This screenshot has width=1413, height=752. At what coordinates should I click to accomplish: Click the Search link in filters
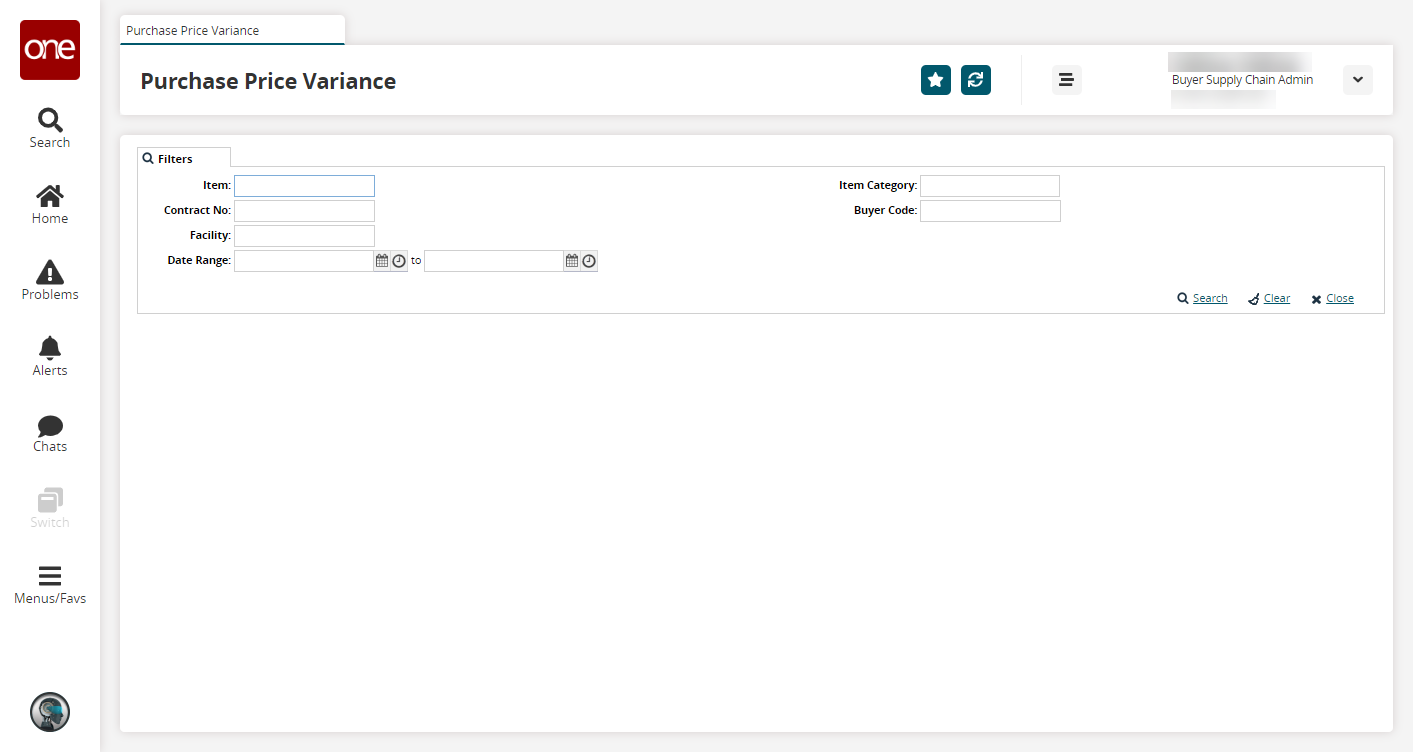coord(1209,299)
